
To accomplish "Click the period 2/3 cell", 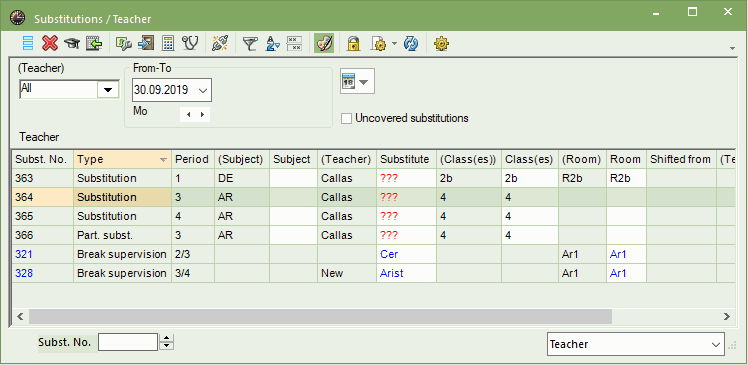I will 193,254.
